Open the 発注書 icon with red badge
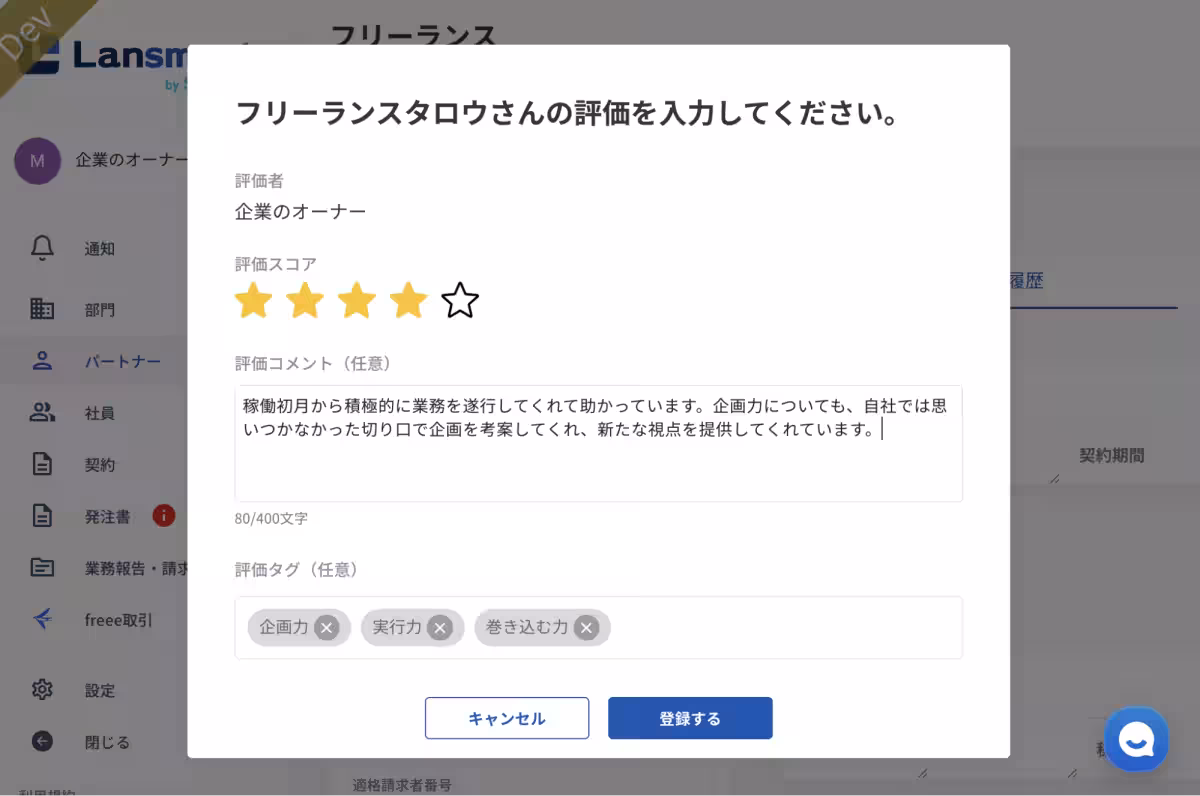Screen dimensions: 1200x796 [41, 517]
